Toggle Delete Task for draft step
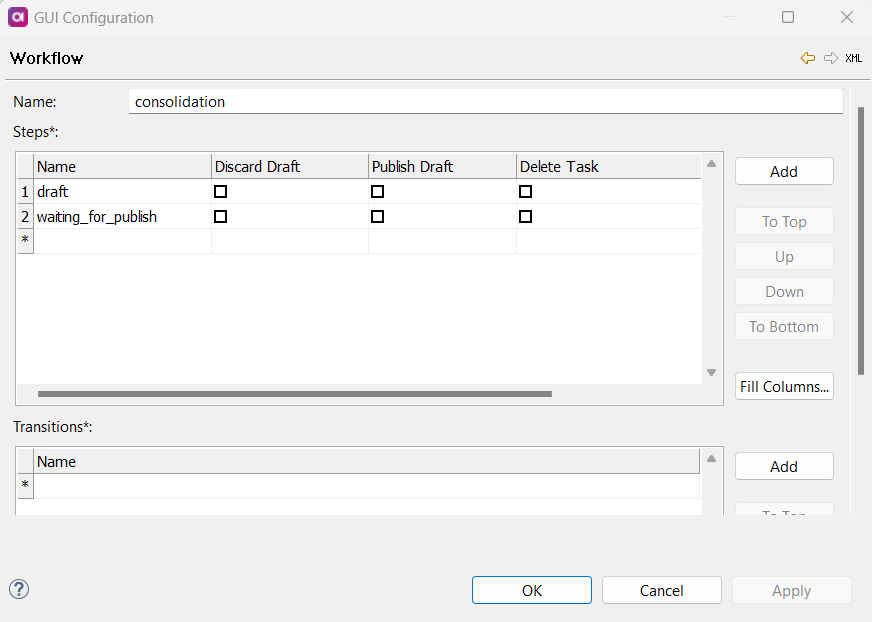872x622 pixels. point(525,191)
